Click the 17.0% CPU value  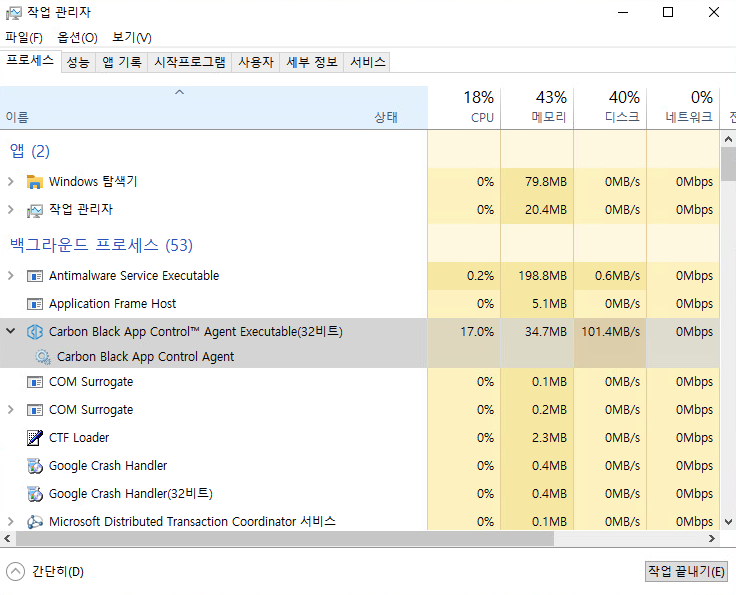coord(477,332)
